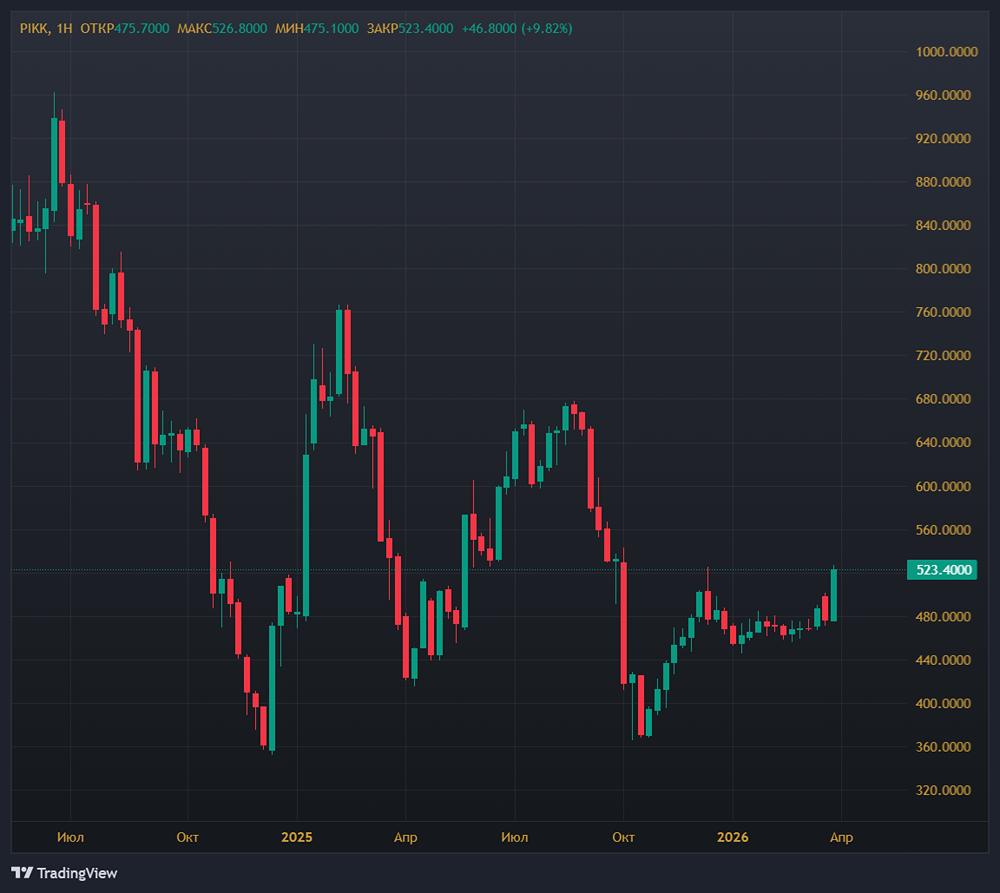Click the 760.0000 price axis label

(943, 312)
